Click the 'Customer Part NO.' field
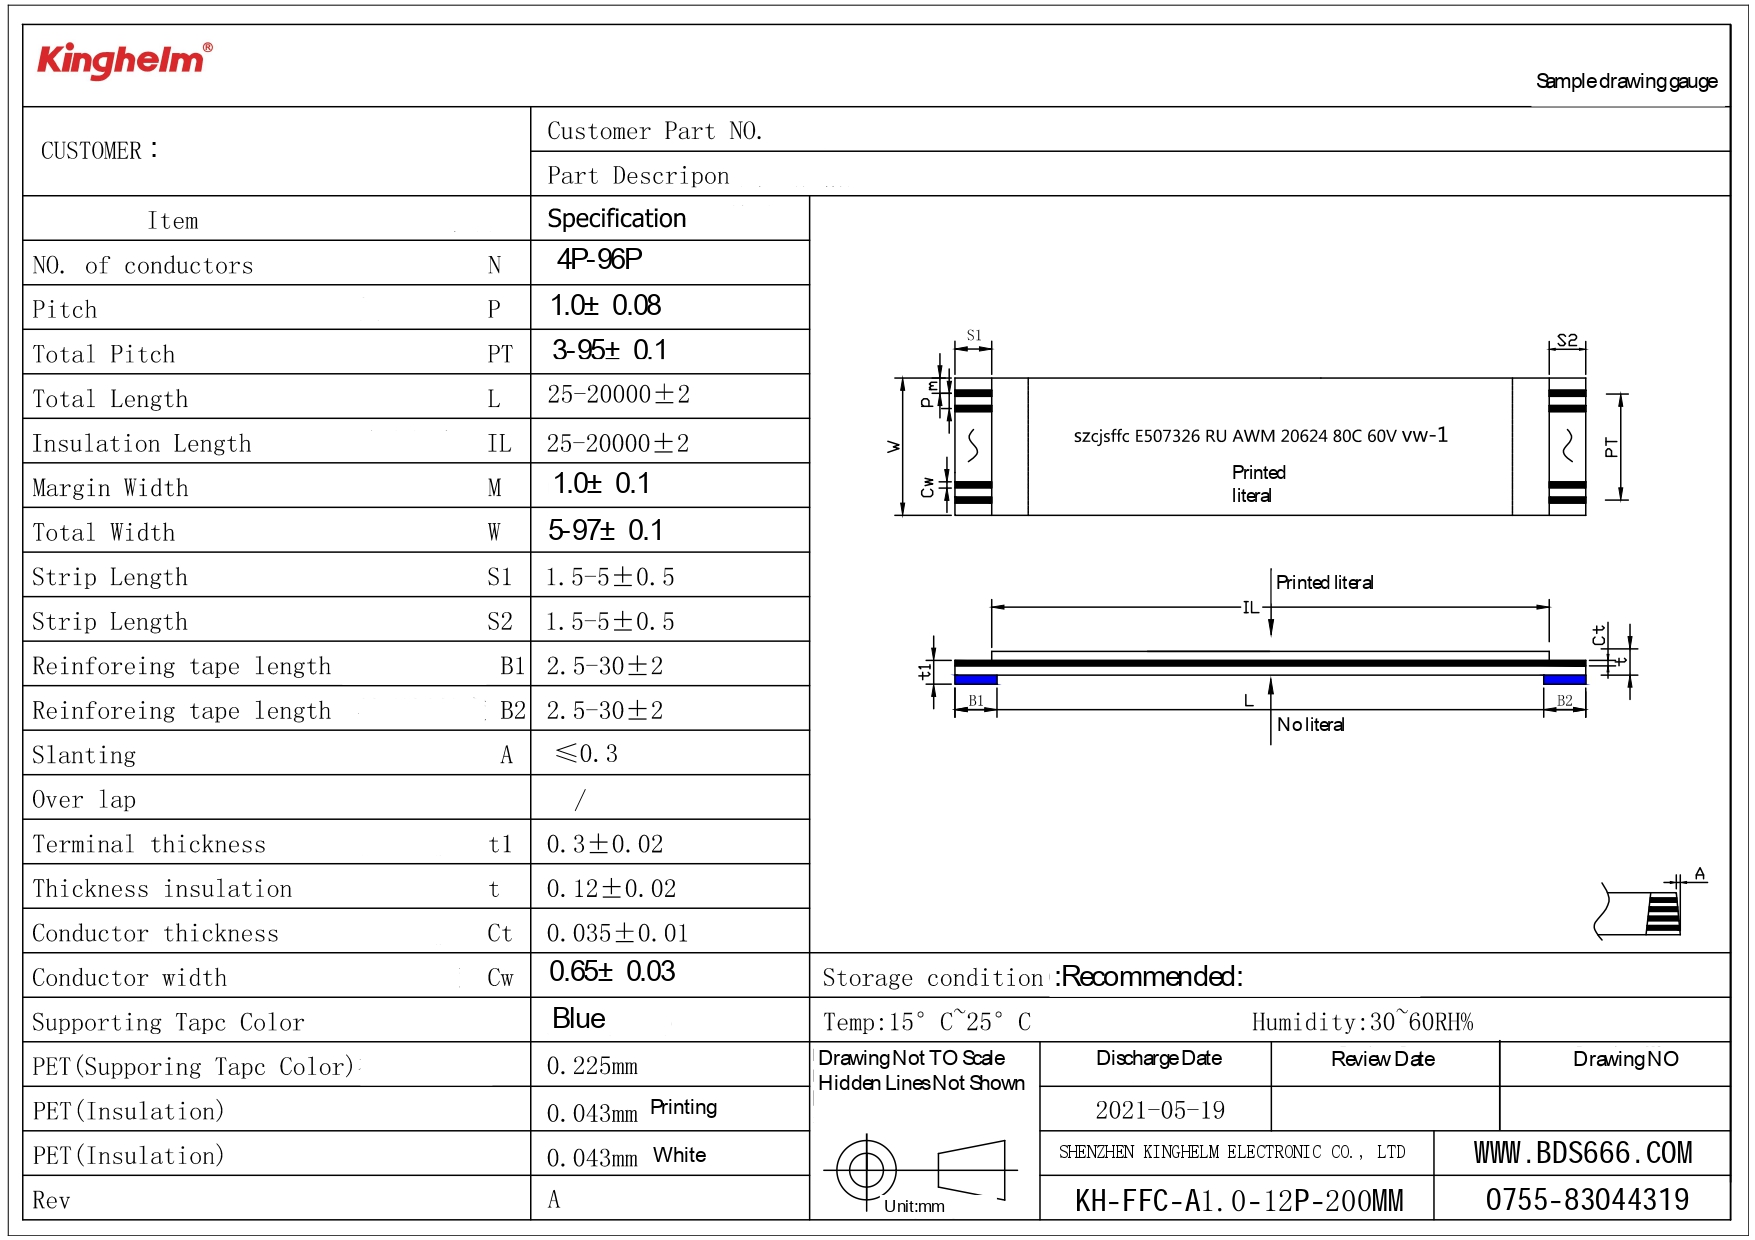This screenshot has width=1755, height=1240. click(1130, 130)
